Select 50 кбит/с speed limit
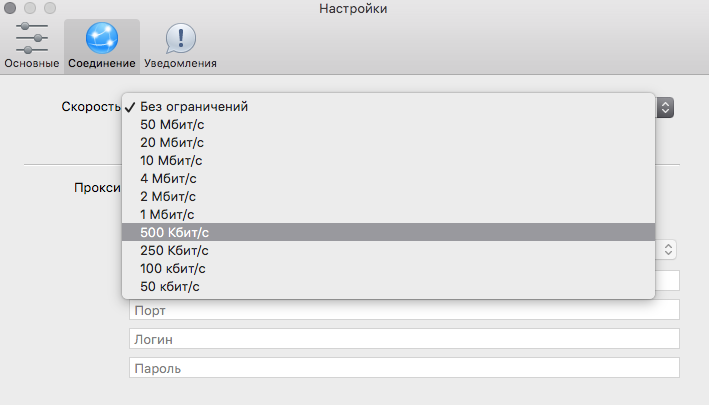This screenshot has width=709, height=405. [x=388, y=287]
